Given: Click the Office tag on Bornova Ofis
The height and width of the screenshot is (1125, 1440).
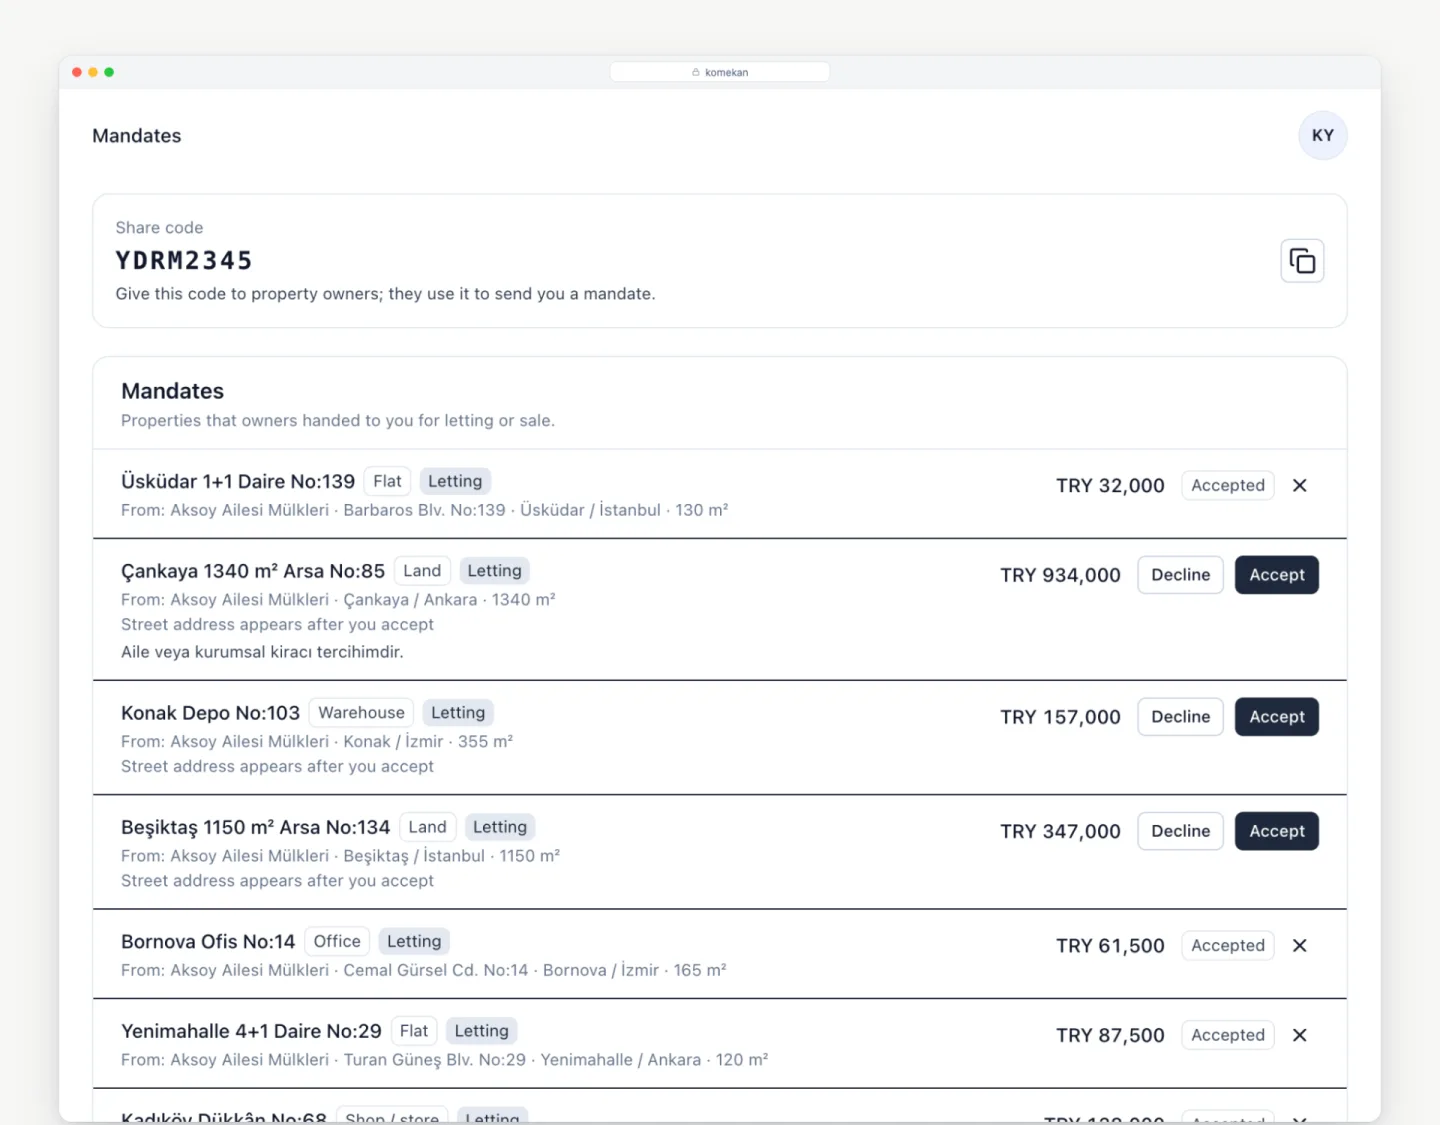Looking at the screenshot, I should point(337,941).
